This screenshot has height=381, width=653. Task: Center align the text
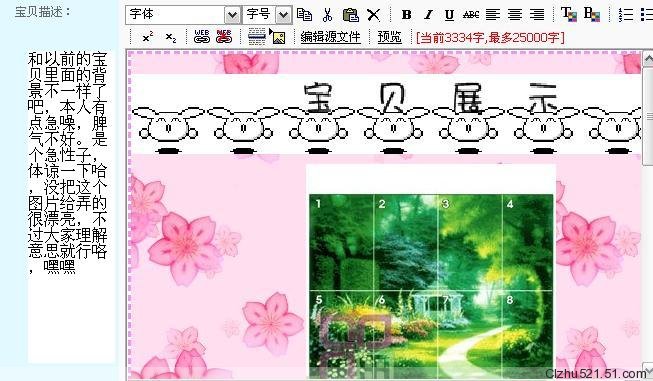coord(515,15)
